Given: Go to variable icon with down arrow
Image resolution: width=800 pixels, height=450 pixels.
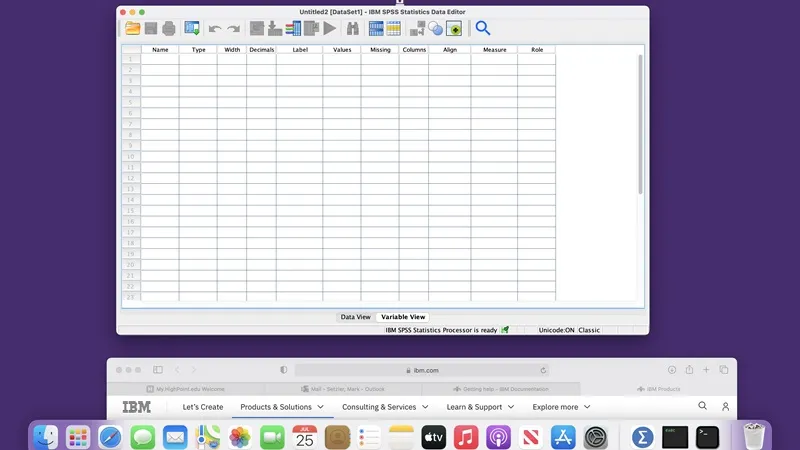Looking at the screenshot, I should (275, 29).
